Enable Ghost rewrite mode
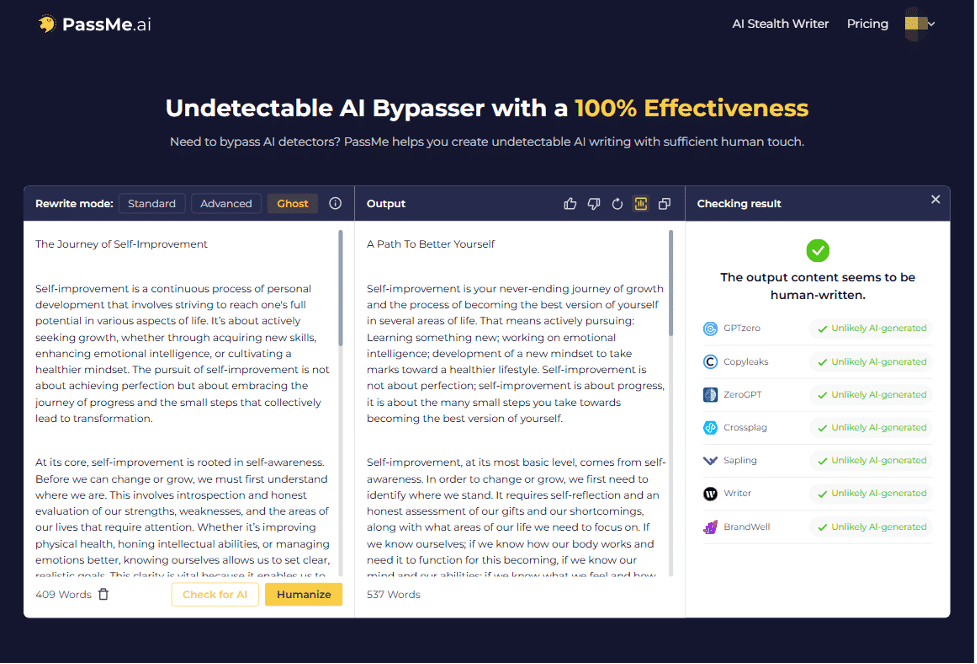The width and height of the screenshot is (977, 664). 292,203
